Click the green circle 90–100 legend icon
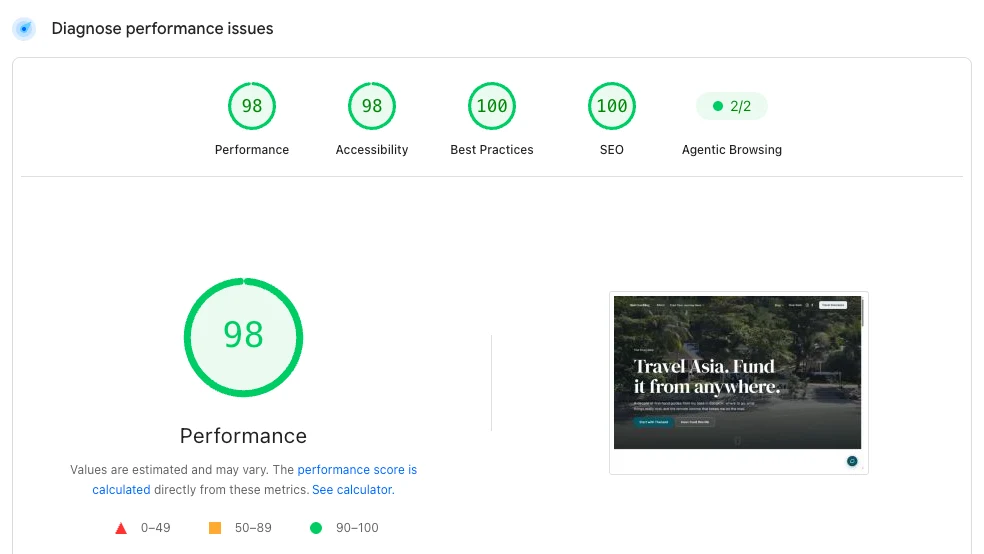The width and height of the screenshot is (984, 554). coord(316,528)
